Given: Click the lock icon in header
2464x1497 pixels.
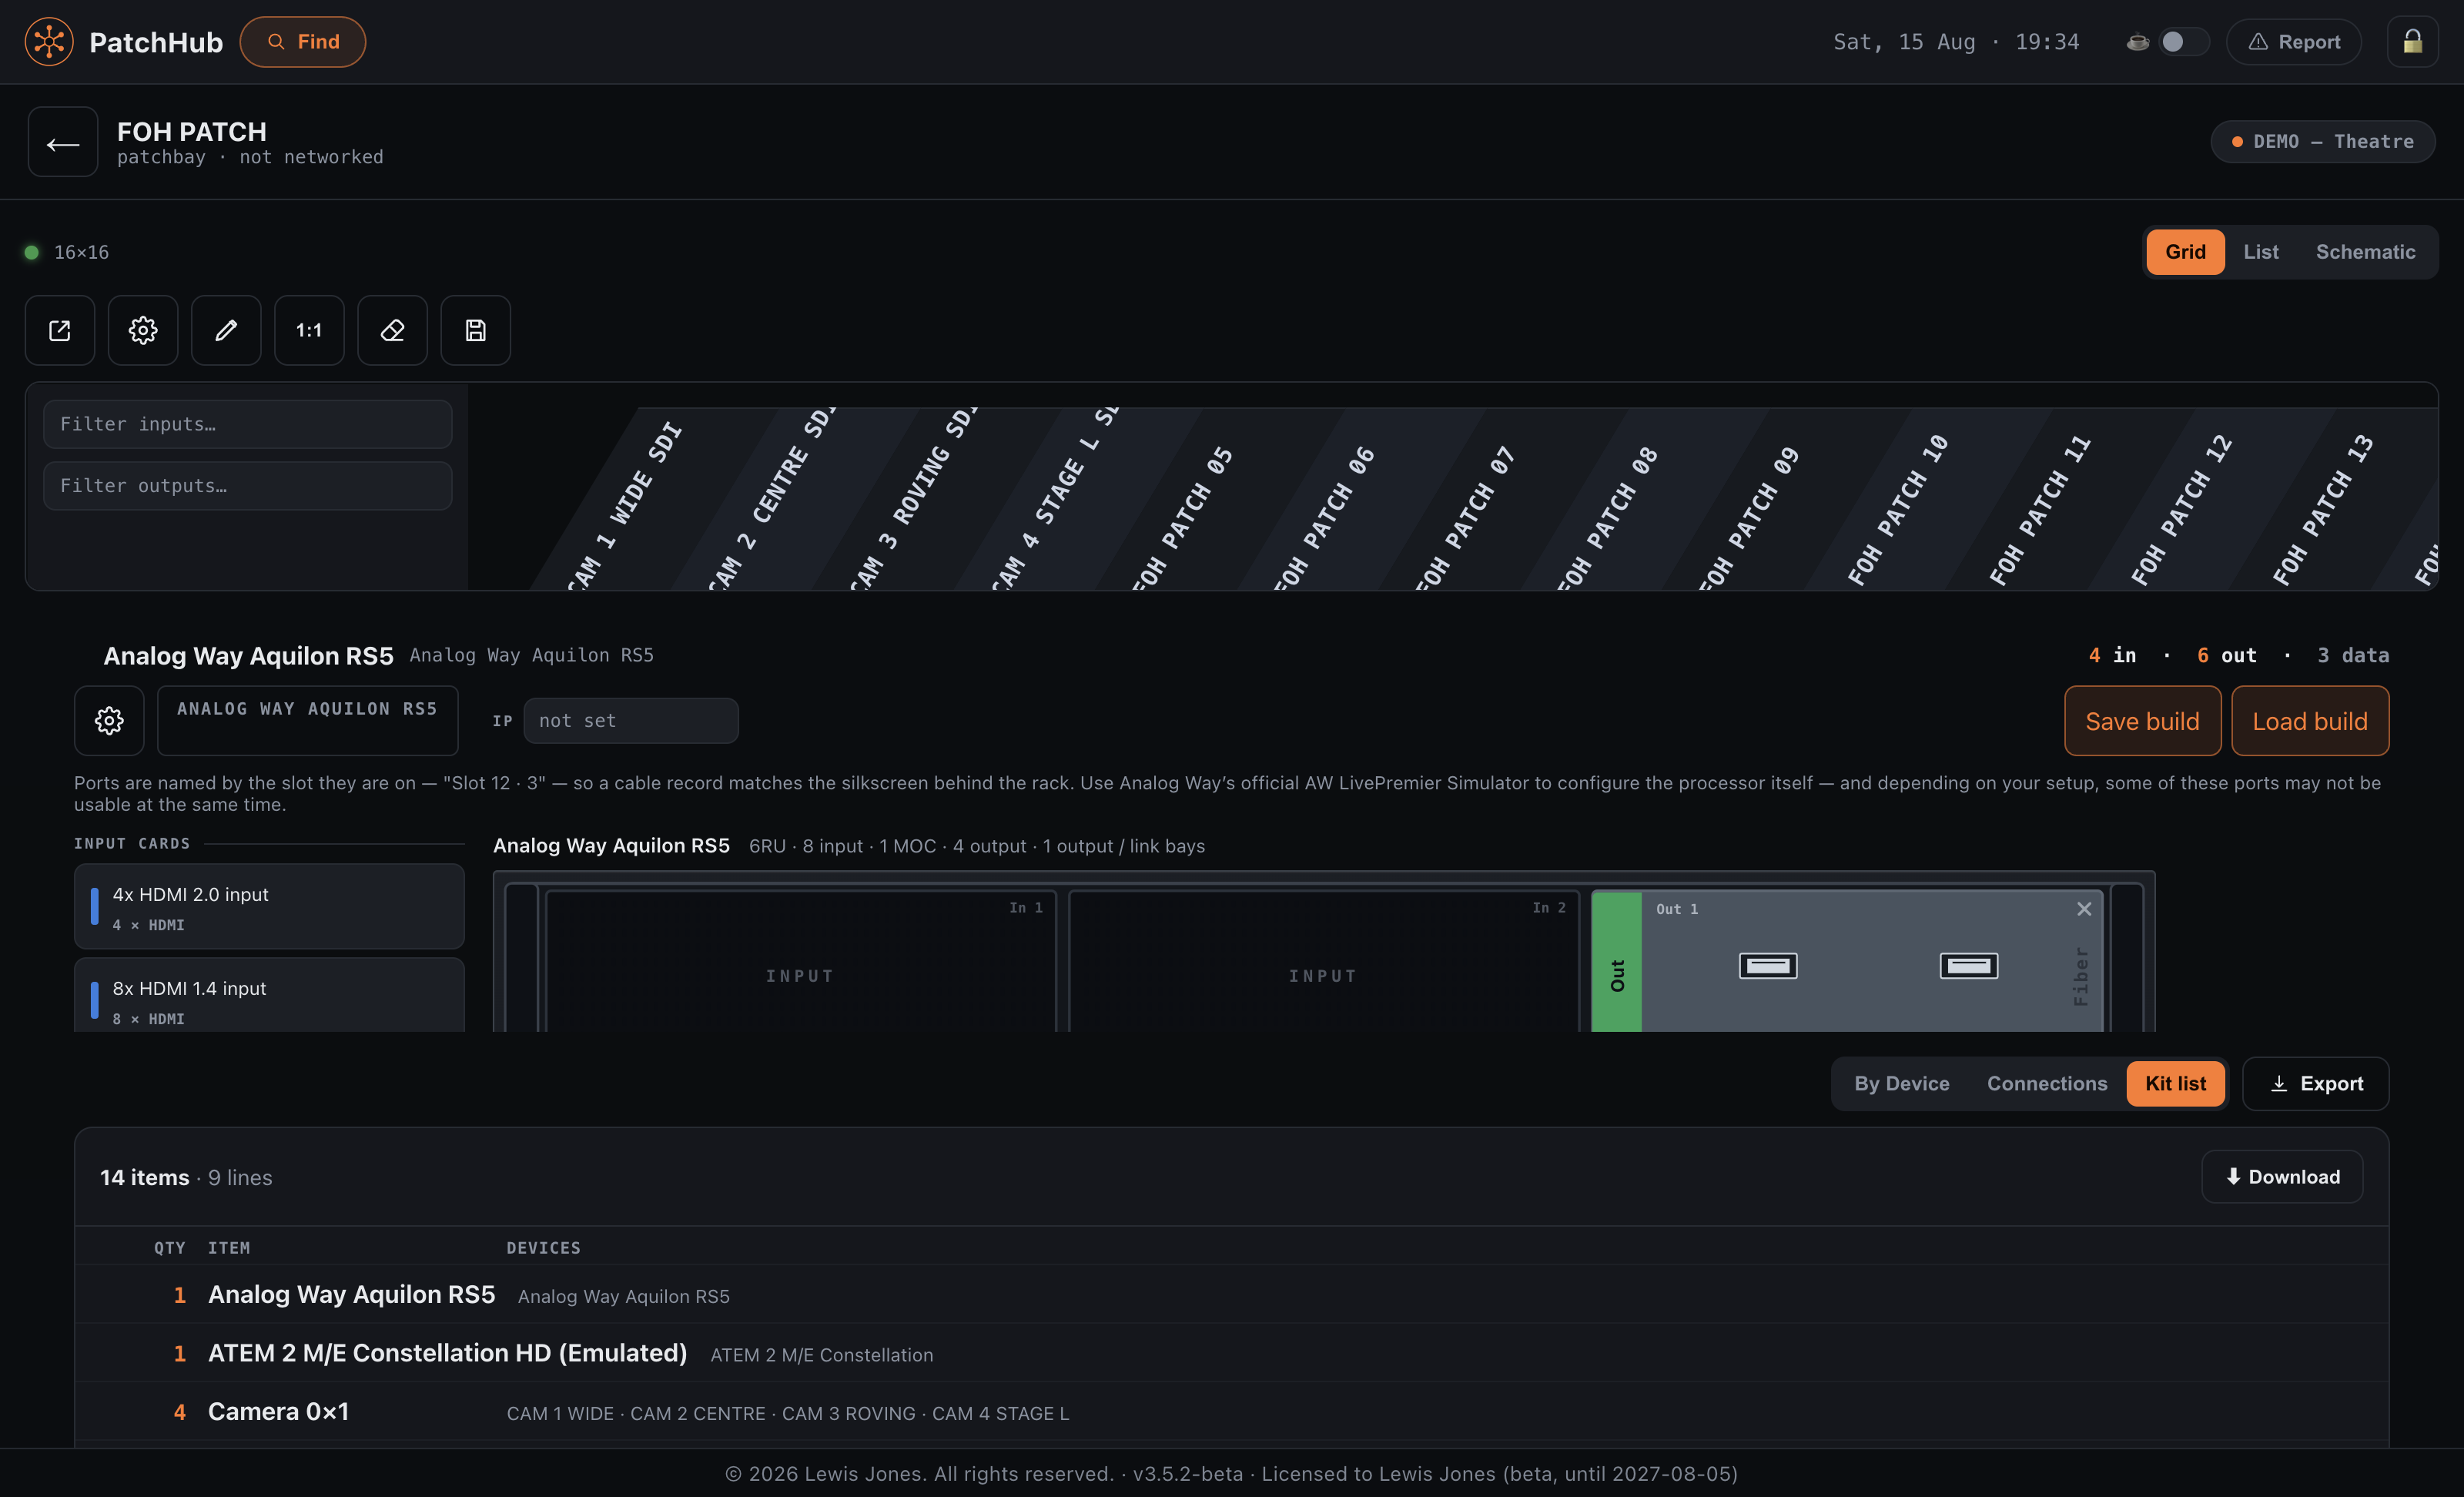Looking at the screenshot, I should tap(2413, 42).
